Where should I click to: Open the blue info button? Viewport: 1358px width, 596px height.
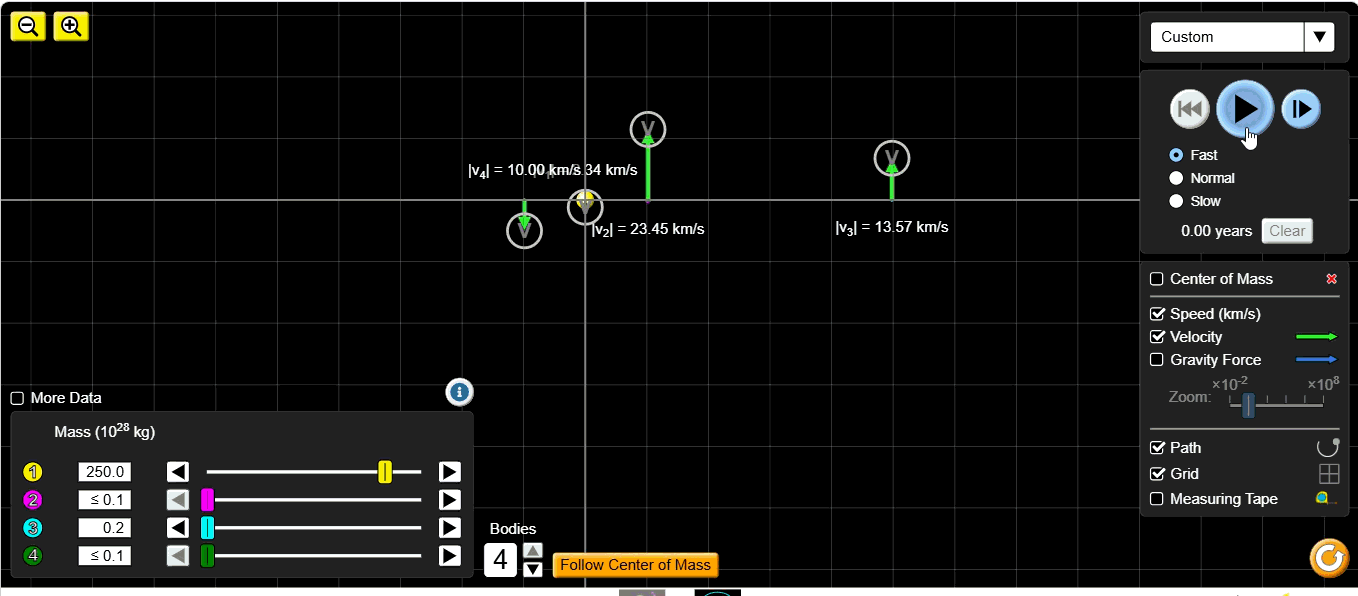[x=459, y=392]
